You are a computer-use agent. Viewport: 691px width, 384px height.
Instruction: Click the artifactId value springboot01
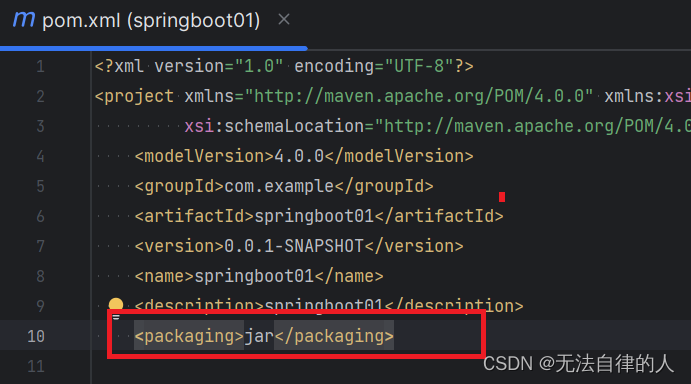(x=314, y=216)
